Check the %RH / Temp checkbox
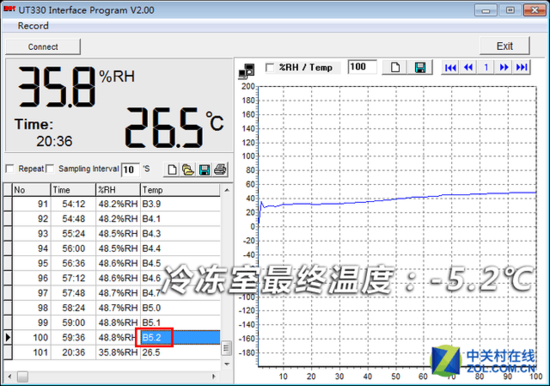 click(x=270, y=67)
